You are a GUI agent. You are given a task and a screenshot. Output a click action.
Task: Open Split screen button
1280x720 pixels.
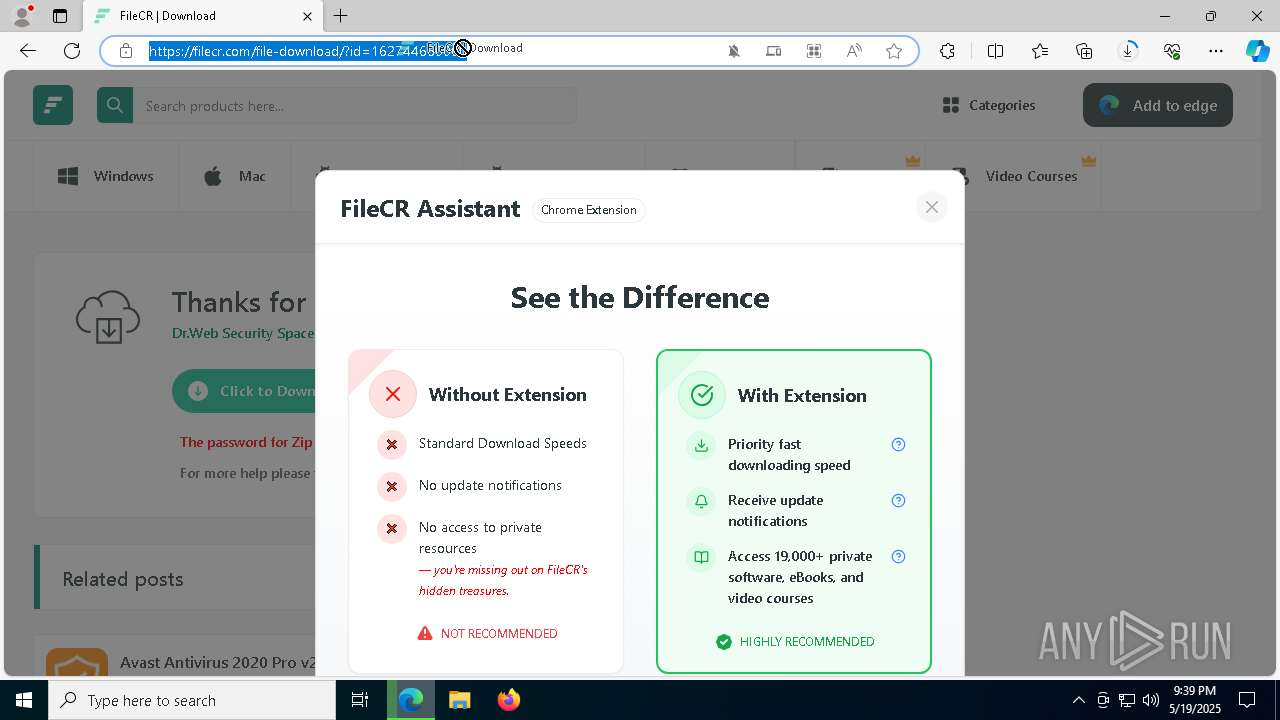coord(995,51)
